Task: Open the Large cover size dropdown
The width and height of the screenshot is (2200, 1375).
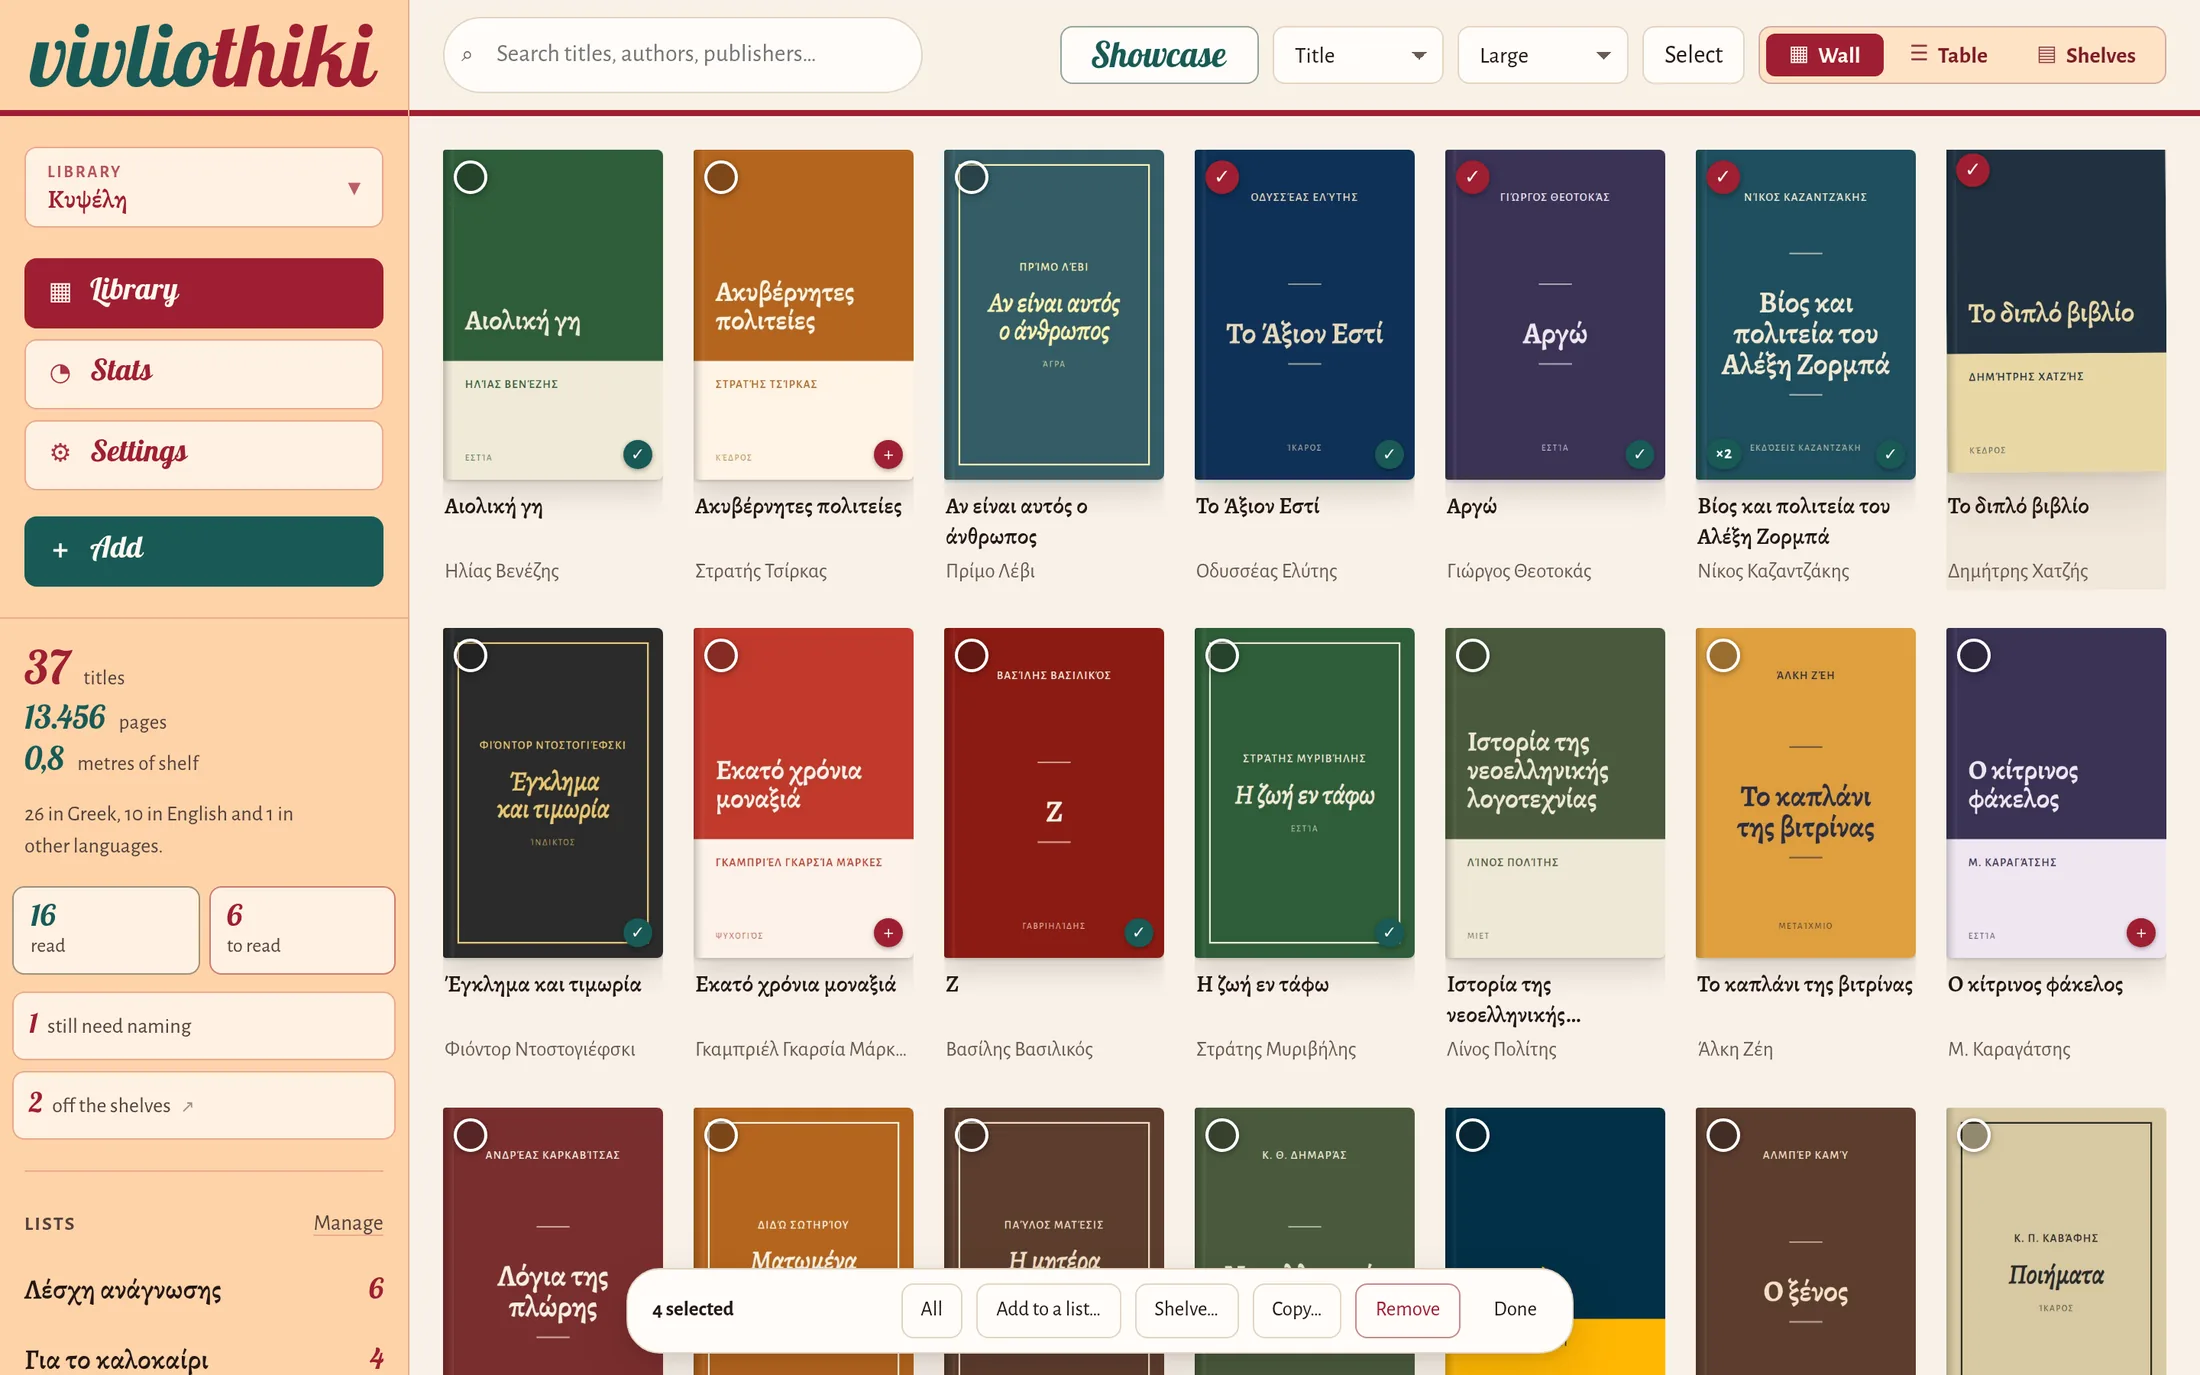Action: (1542, 55)
